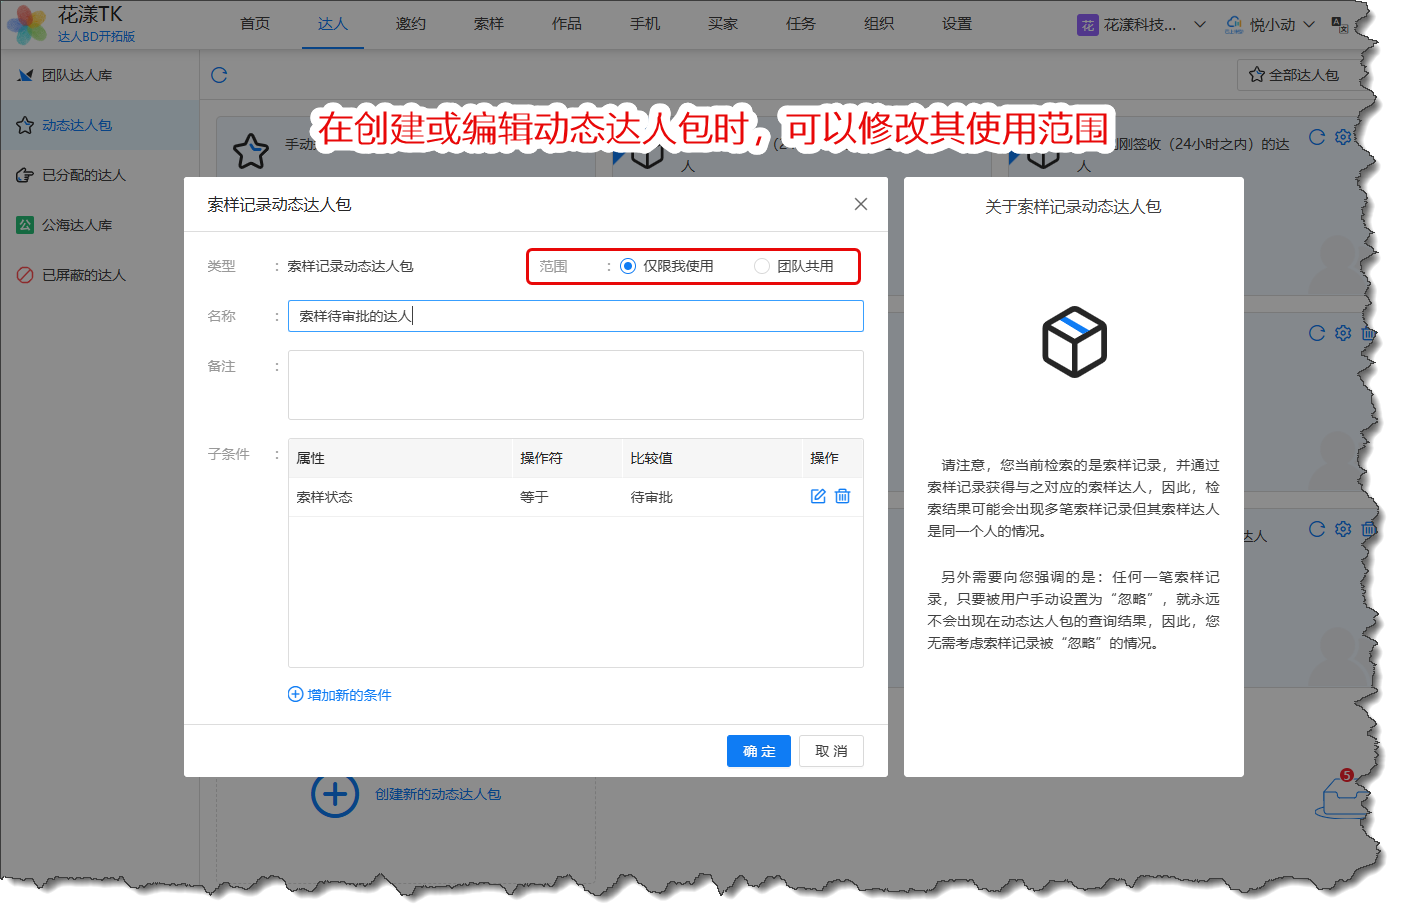This screenshot has width=1401, height=918.
Task: Refresh the second dynamic package card
Action: pos(1317,333)
